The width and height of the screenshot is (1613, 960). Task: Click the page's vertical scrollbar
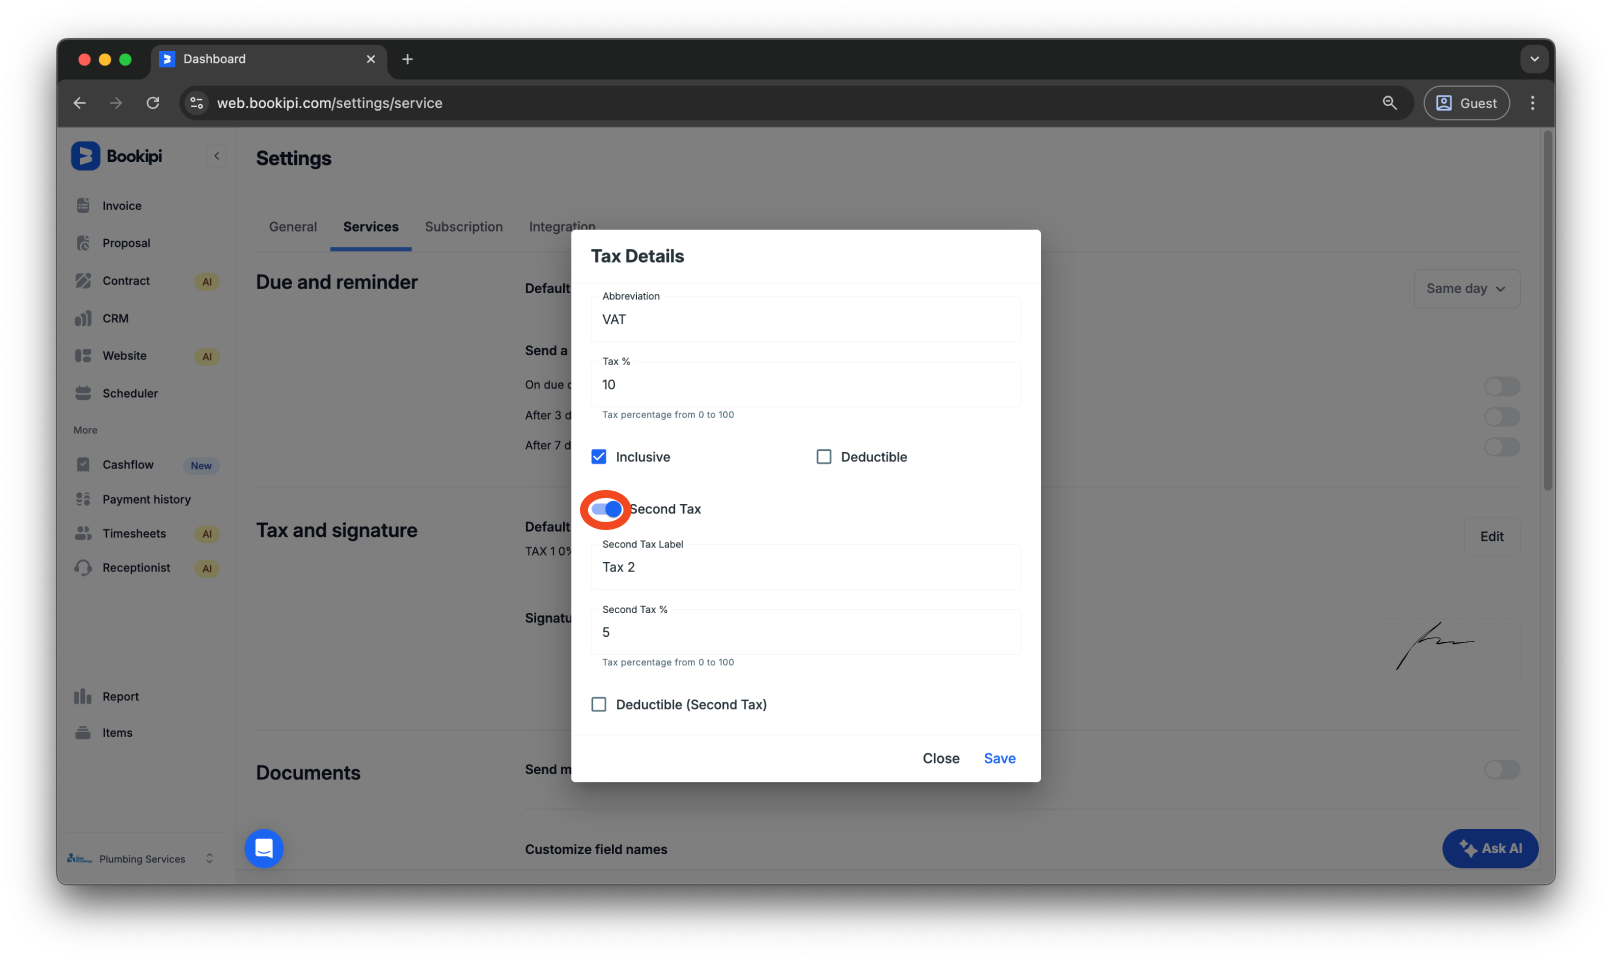click(x=1547, y=312)
